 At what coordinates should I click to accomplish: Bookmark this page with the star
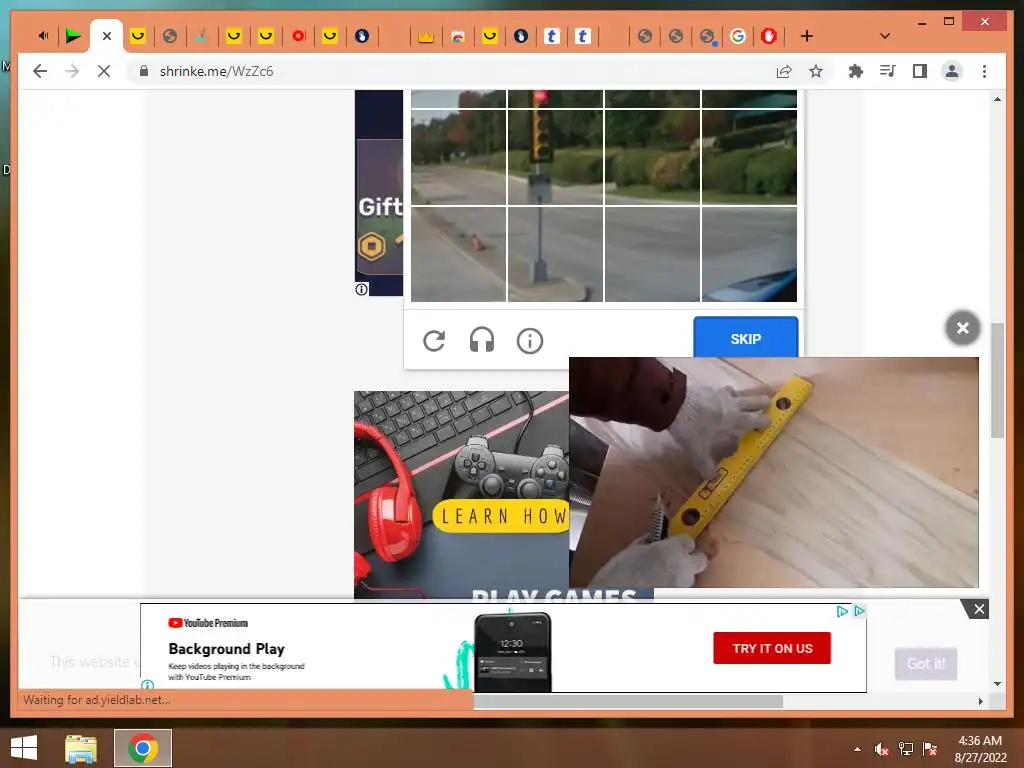tap(816, 71)
